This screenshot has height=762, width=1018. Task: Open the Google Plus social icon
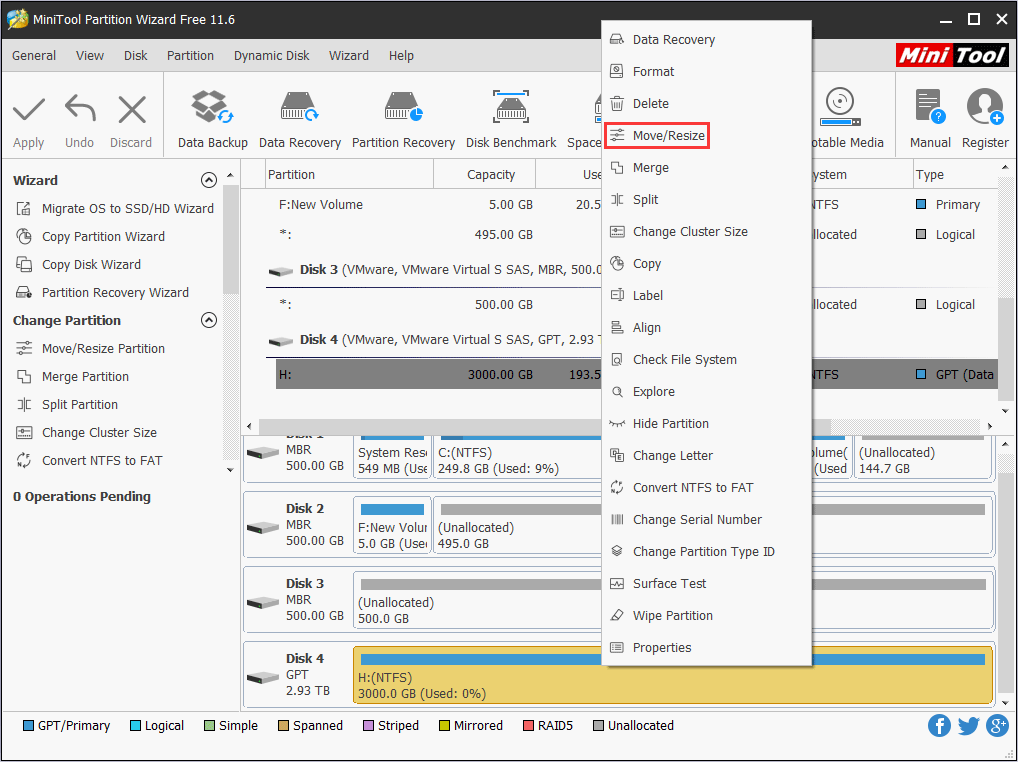pyautogui.click(x=997, y=726)
